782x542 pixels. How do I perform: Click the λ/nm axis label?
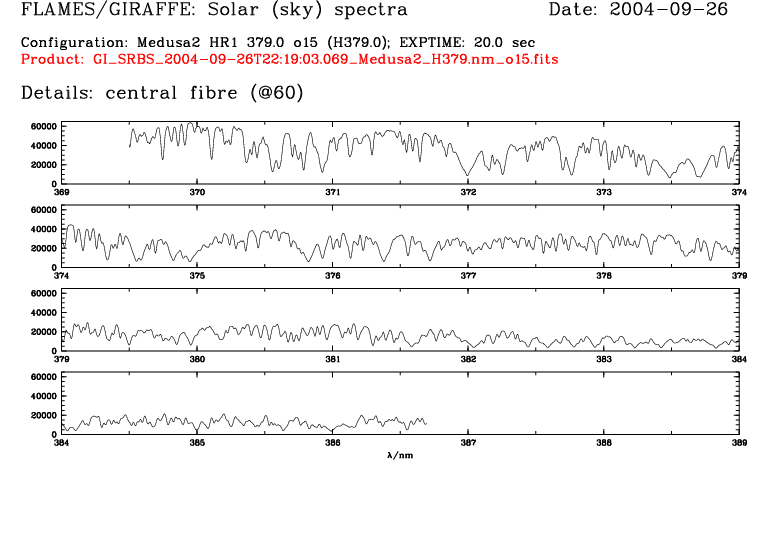(x=400, y=455)
